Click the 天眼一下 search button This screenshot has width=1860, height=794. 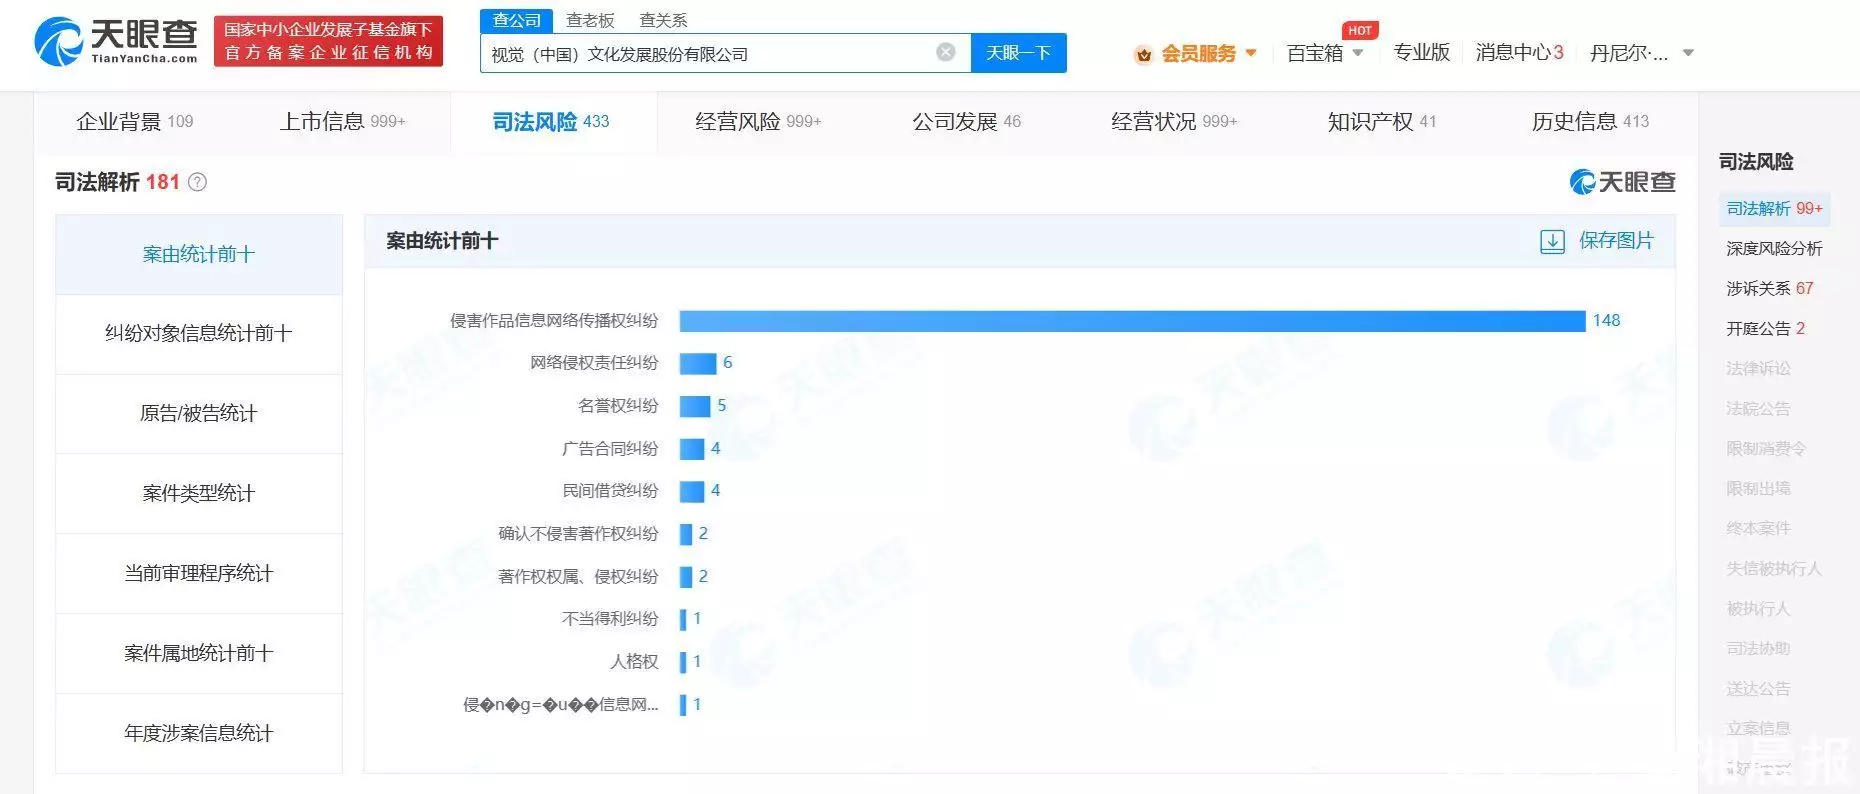1018,53
